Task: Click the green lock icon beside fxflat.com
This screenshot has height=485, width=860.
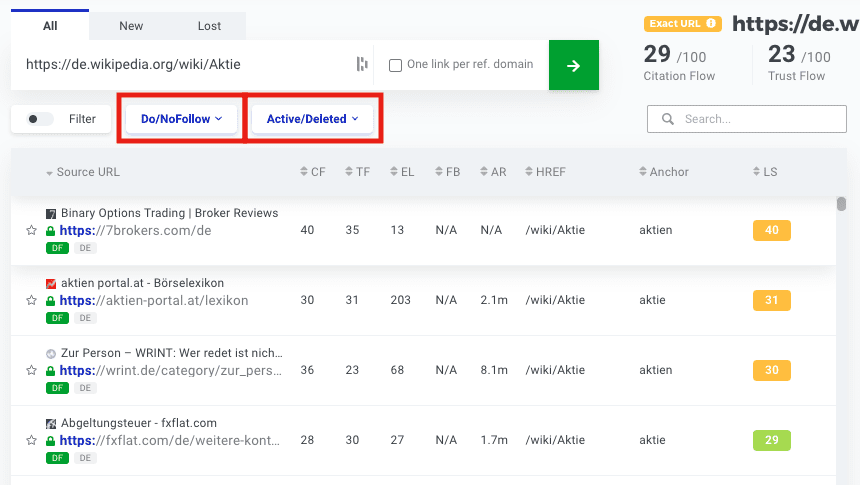Action: (x=50, y=441)
